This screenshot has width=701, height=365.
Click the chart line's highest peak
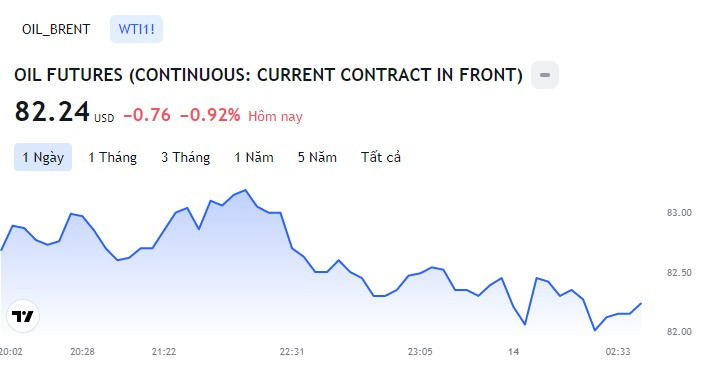pos(245,190)
